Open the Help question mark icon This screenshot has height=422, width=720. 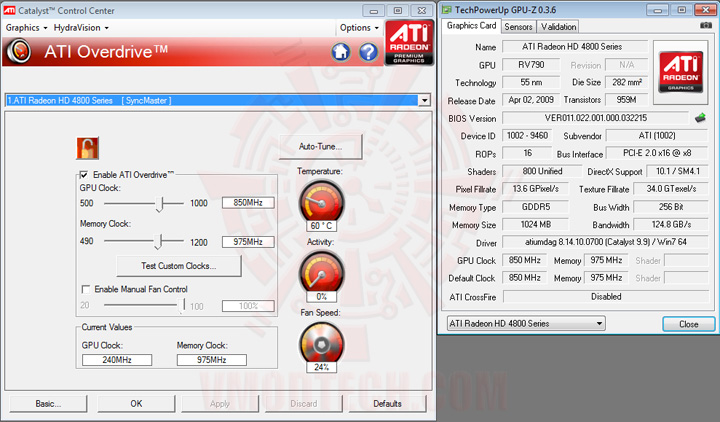[x=368, y=52]
